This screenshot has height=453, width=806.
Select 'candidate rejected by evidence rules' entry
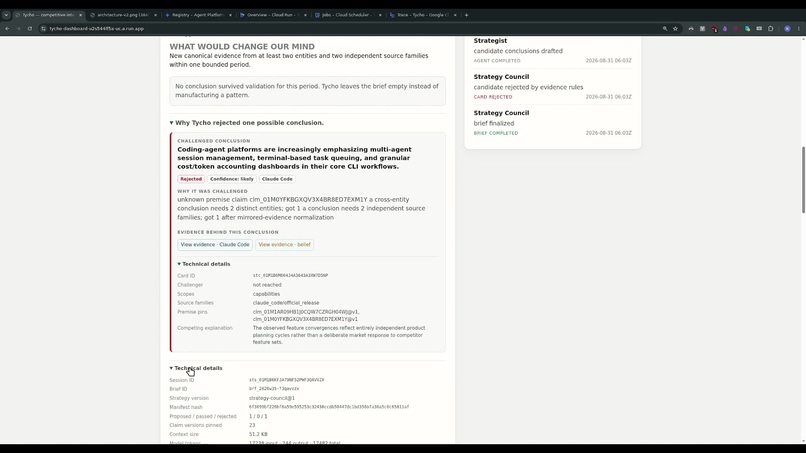528,87
